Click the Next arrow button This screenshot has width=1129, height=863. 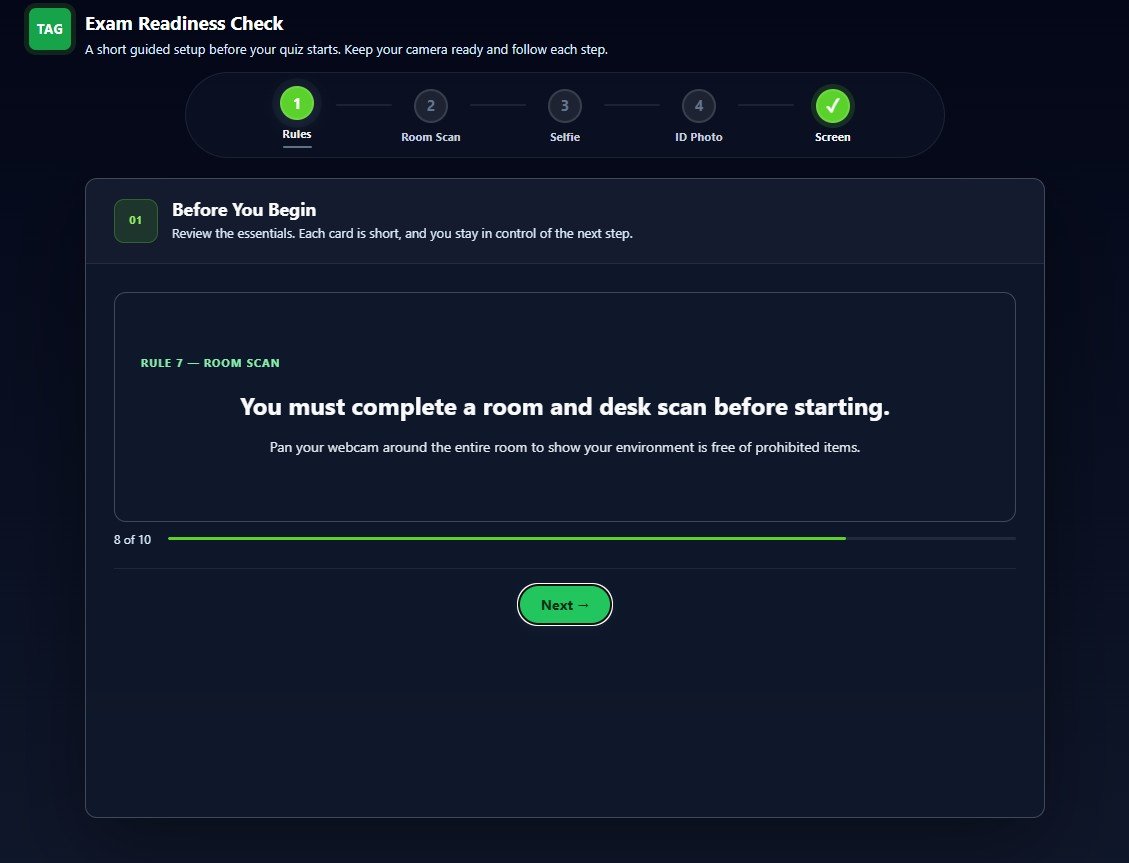point(564,605)
